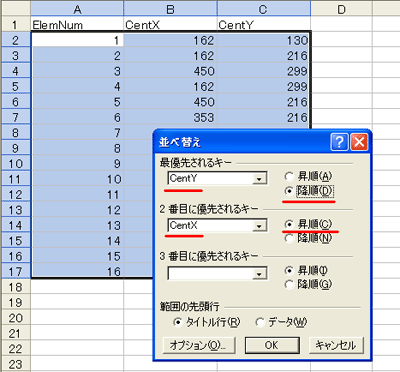400x372 pixels.
Task: Click cell A2 containing 1
Action: [77, 40]
